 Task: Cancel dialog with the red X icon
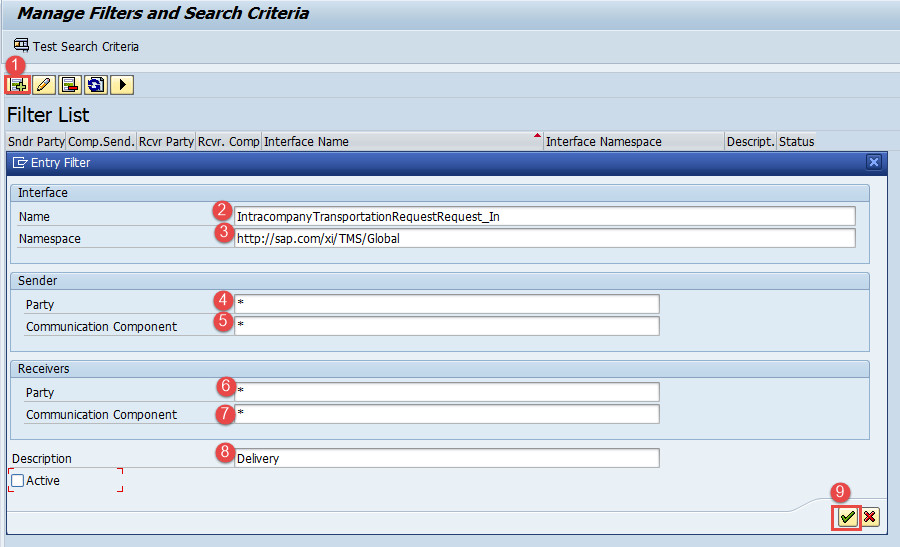click(870, 517)
